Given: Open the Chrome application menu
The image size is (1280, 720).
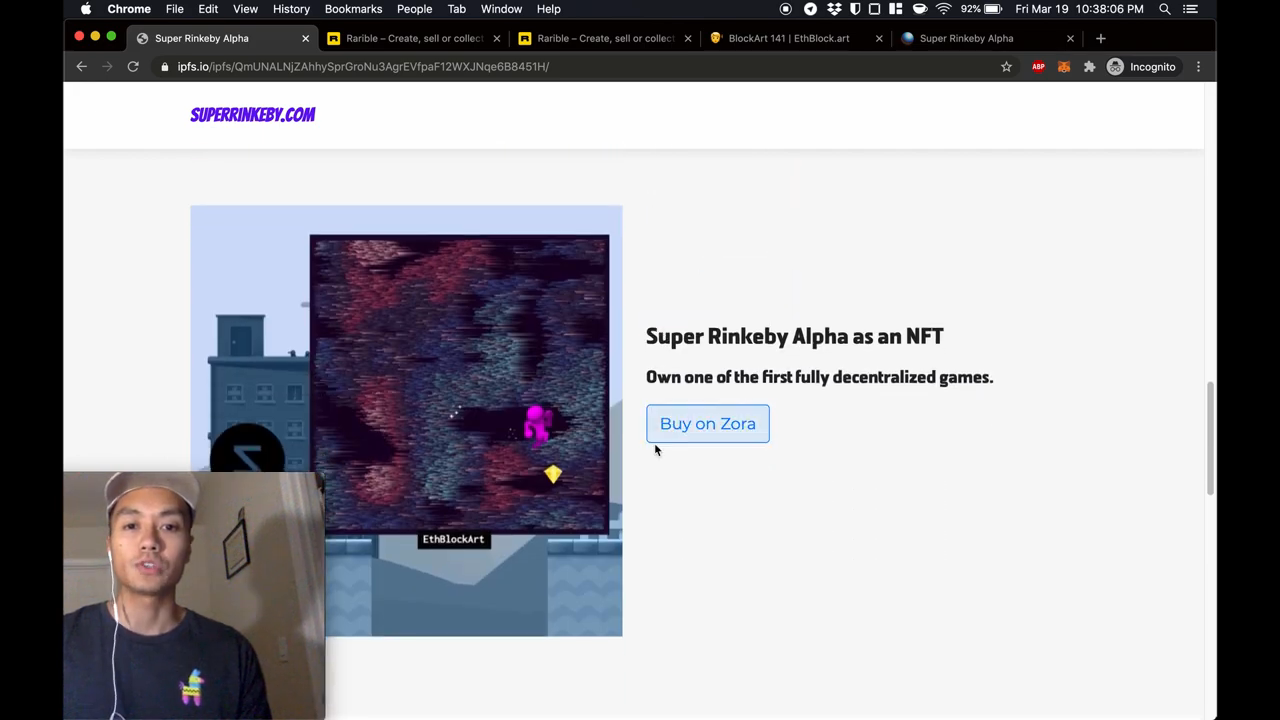Looking at the screenshot, I should coord(129,9).
